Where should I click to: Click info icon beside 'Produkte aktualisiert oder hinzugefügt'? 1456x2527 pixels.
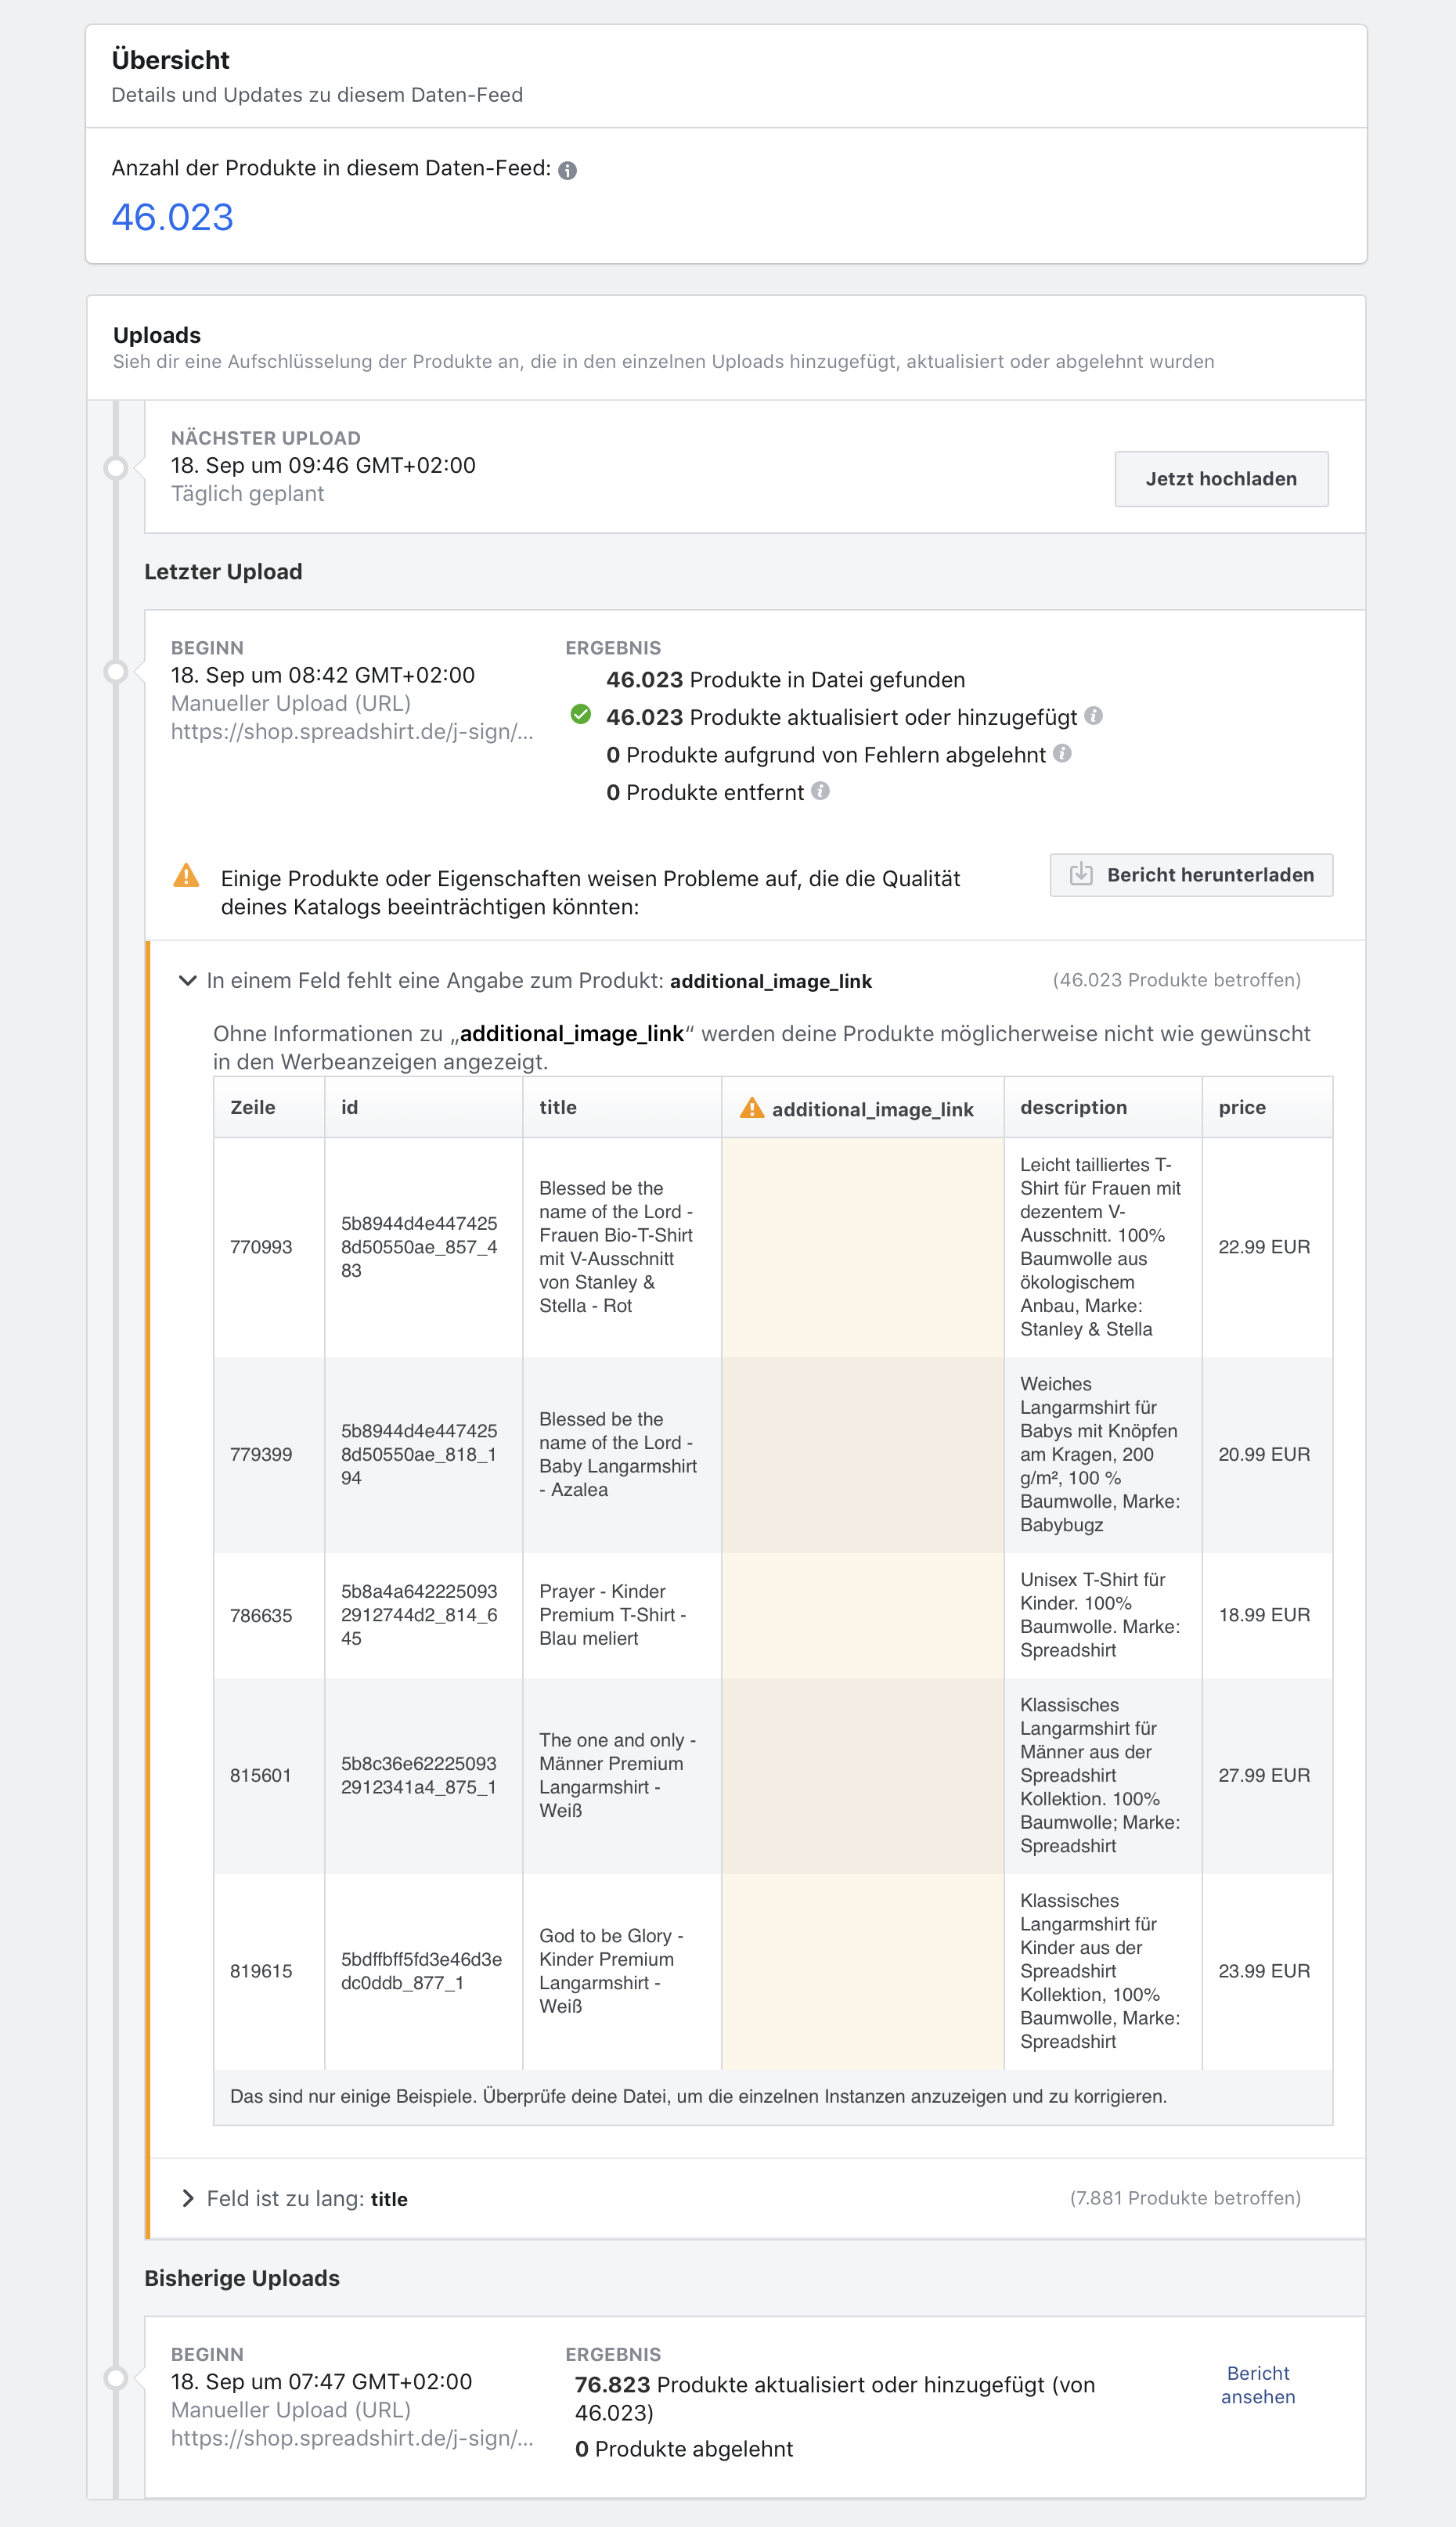click(x=1094, y=716)
